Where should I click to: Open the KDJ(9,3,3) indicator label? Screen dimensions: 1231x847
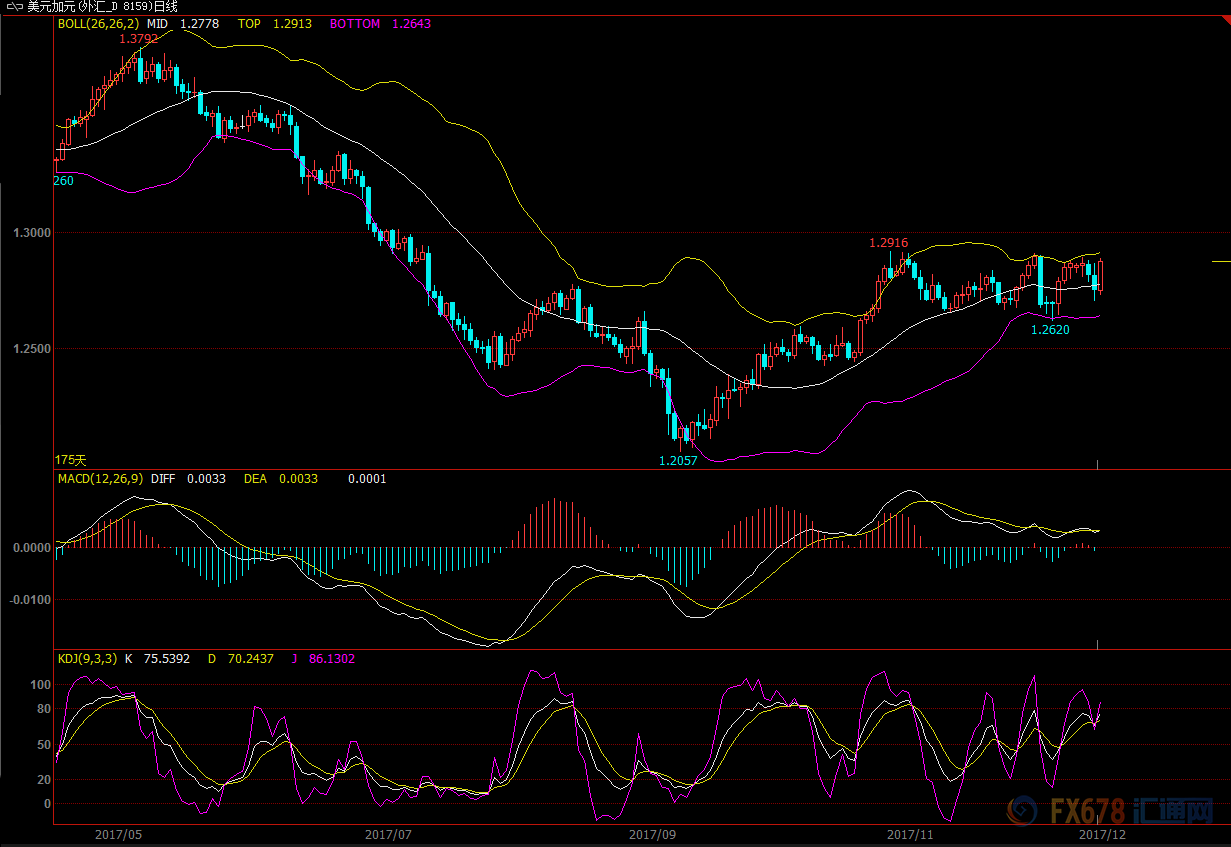coord(87,659)
